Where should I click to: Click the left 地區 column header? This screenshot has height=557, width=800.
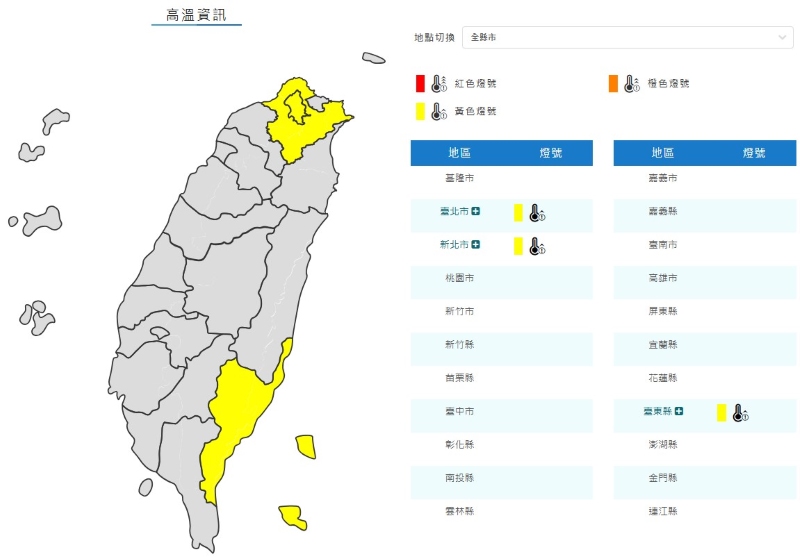click(460, 153)
